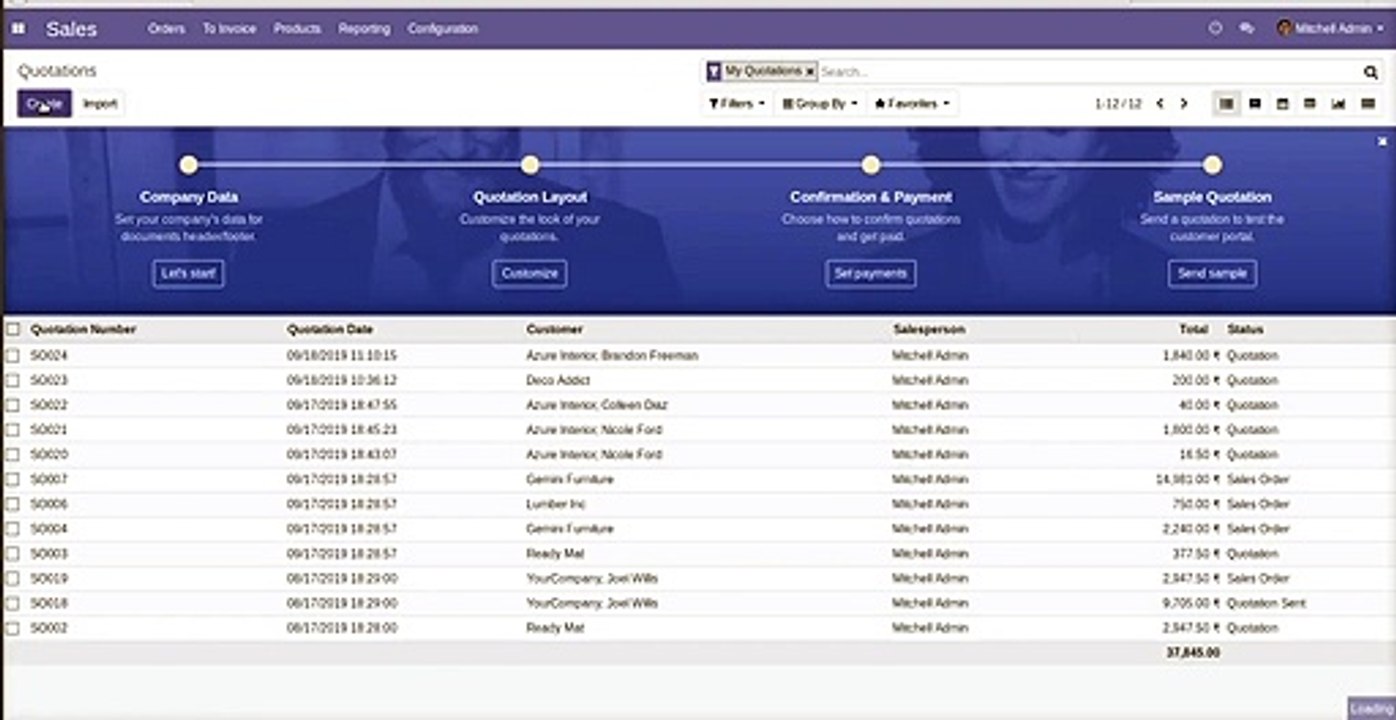The image size is (1396, 720).
Task: Tick the checkbox for SO023
Action: (13, 381)
